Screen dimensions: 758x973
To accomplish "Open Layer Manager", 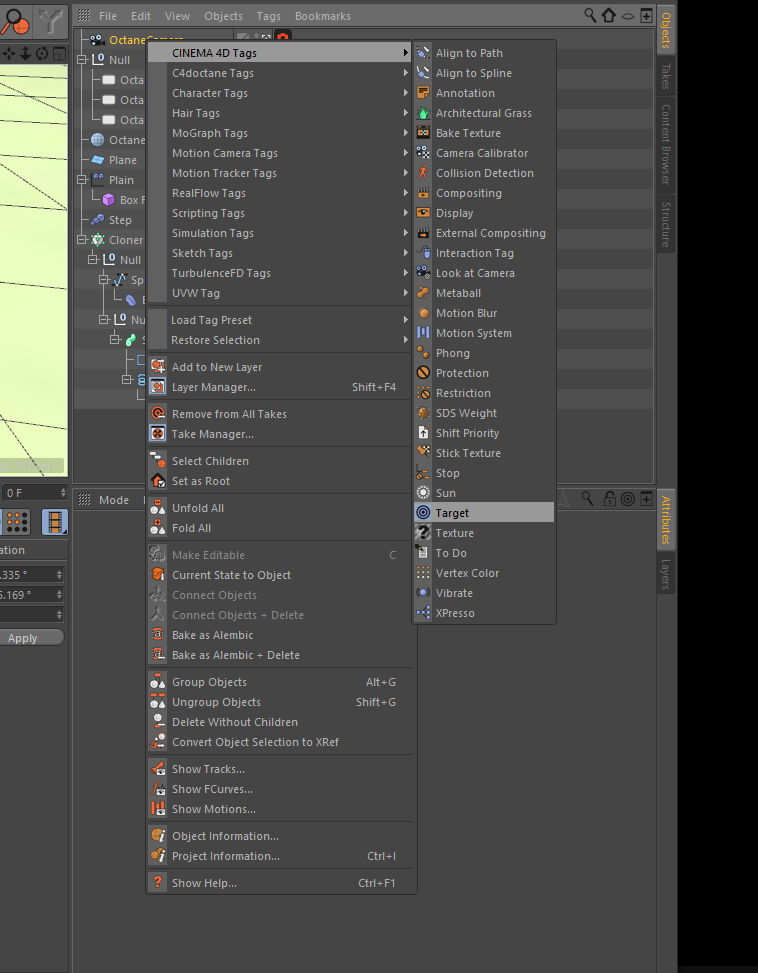I will point(280,387).
